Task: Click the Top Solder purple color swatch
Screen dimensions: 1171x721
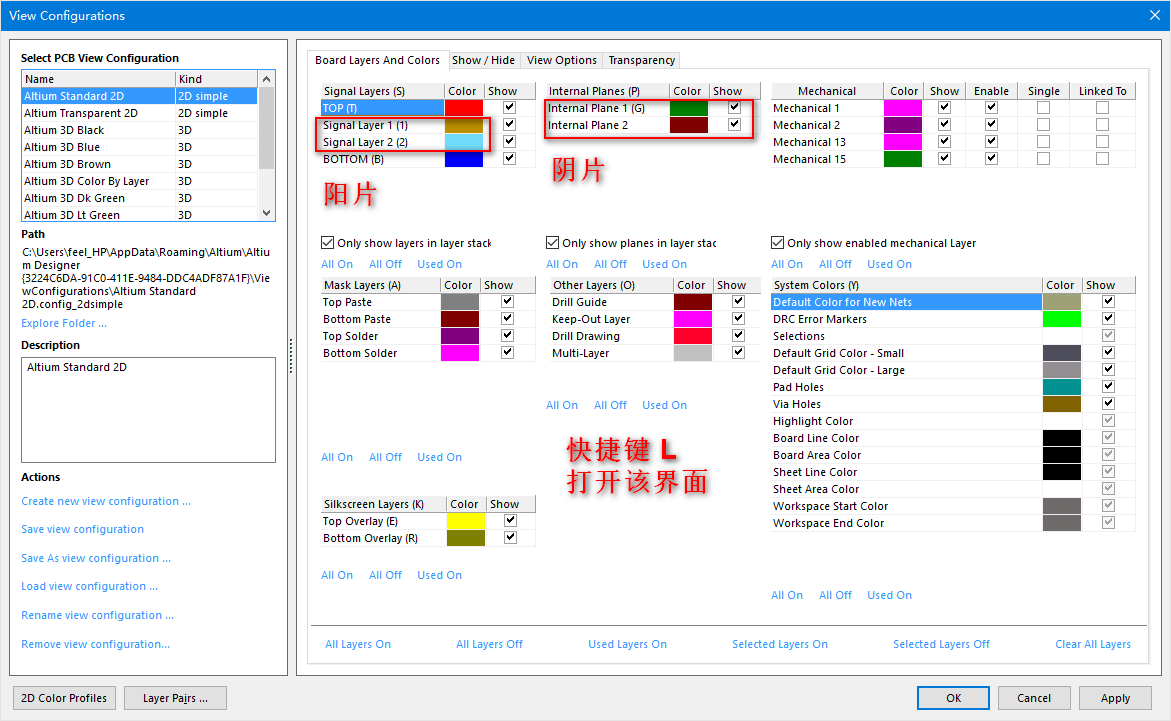Action: [460, 336]
